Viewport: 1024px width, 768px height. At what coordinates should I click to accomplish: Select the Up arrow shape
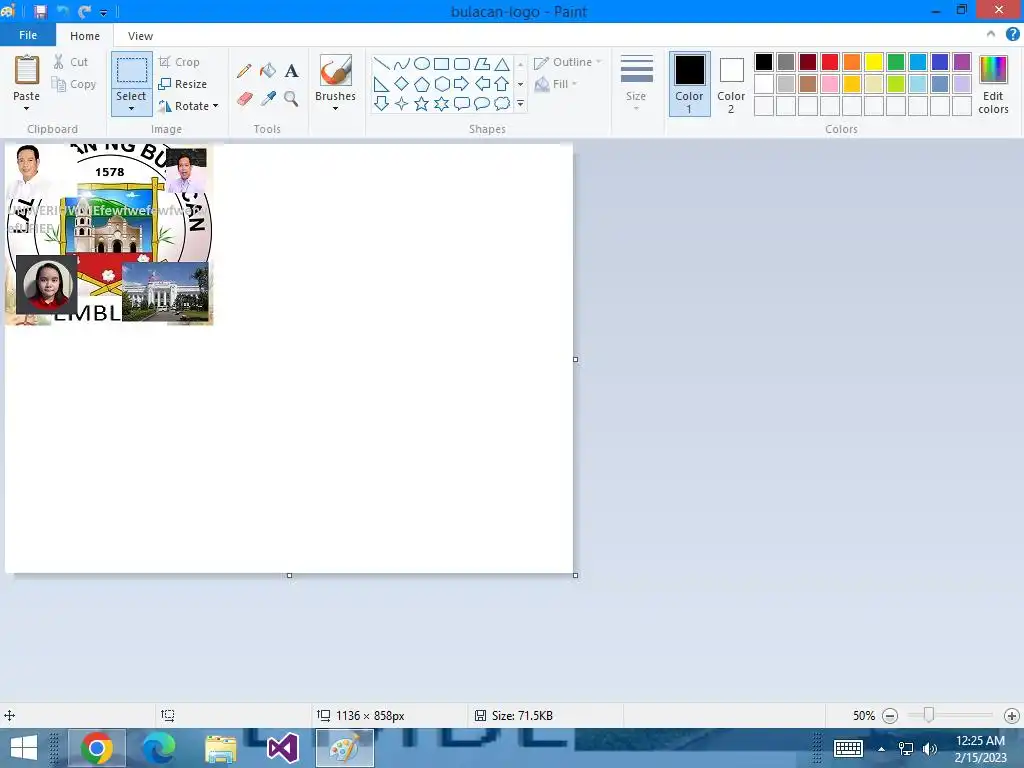click(x=502, y=84)
